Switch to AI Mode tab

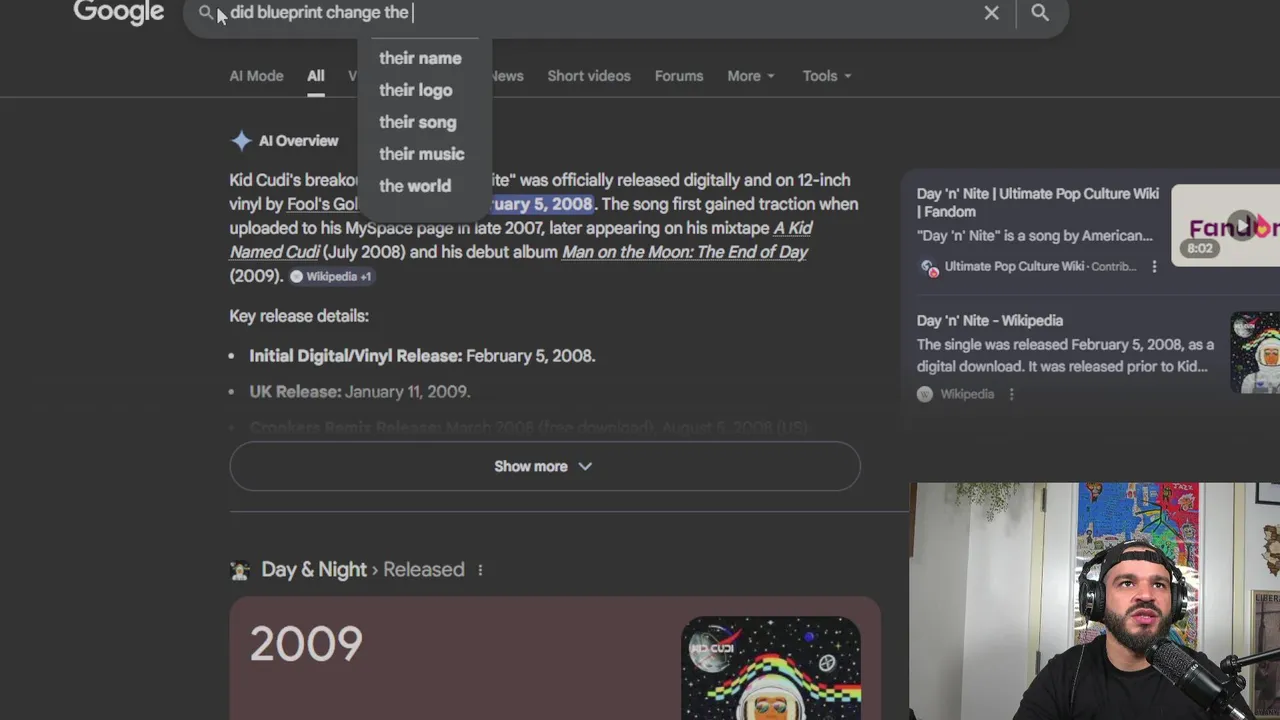click(256, 76)
